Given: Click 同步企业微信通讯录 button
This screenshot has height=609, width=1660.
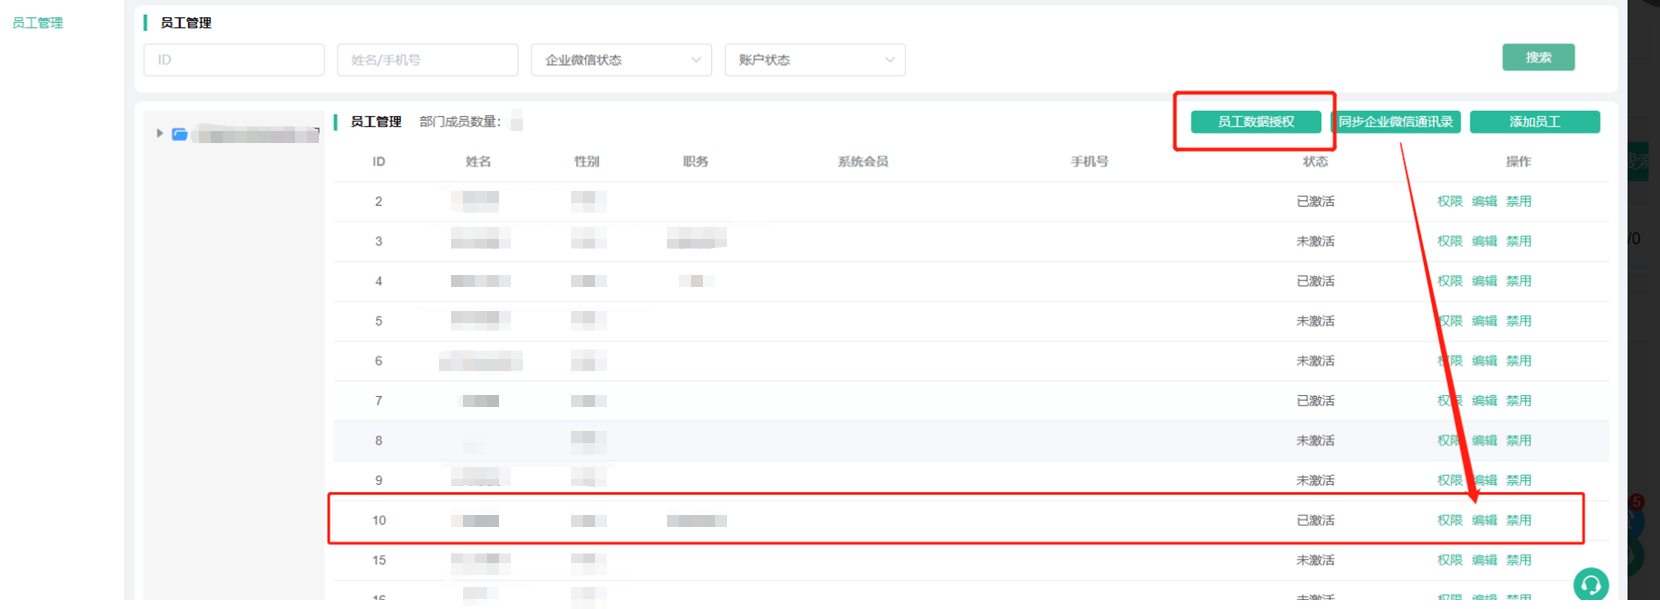Looking at the screenshot, I should click(1396, 122).
